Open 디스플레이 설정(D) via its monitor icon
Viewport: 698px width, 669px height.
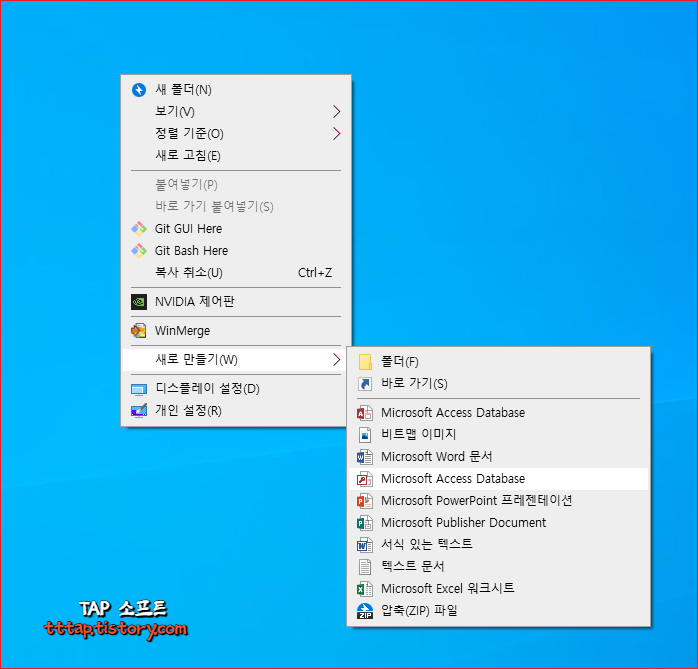[x=139, y=389]
